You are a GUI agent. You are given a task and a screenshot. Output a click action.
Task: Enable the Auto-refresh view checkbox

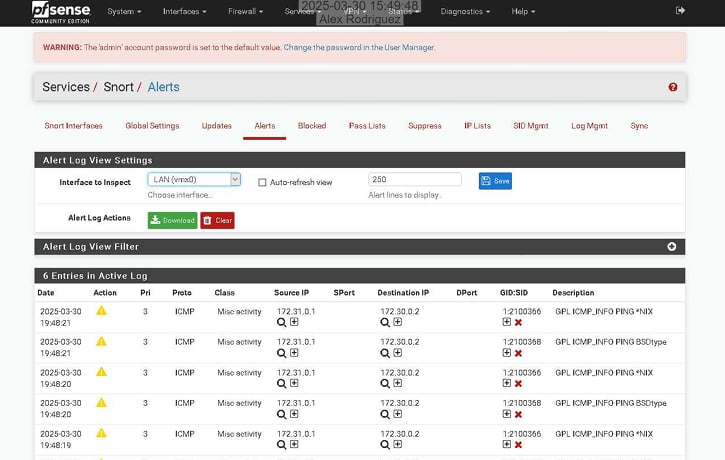coord(262,183)
